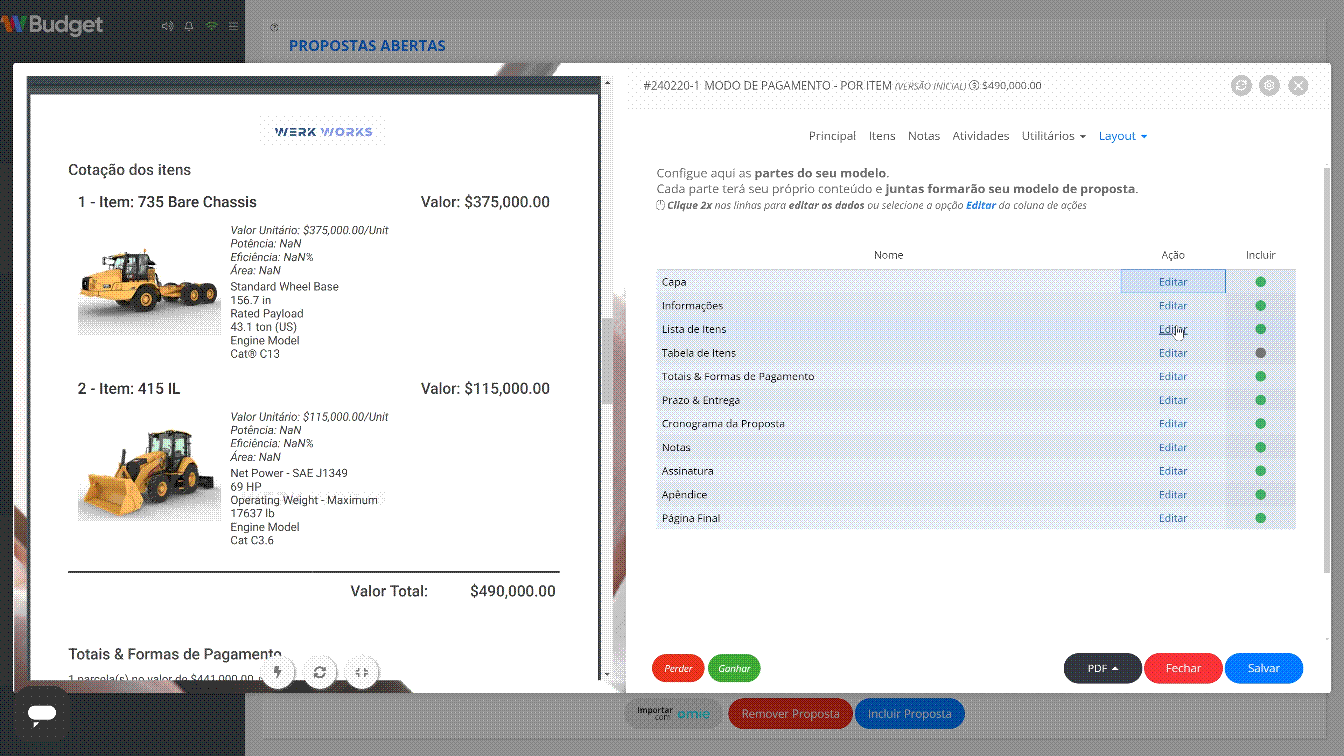1344x756 pixels.
Task: Open the chat bubble widget
Action: [42, 714]
